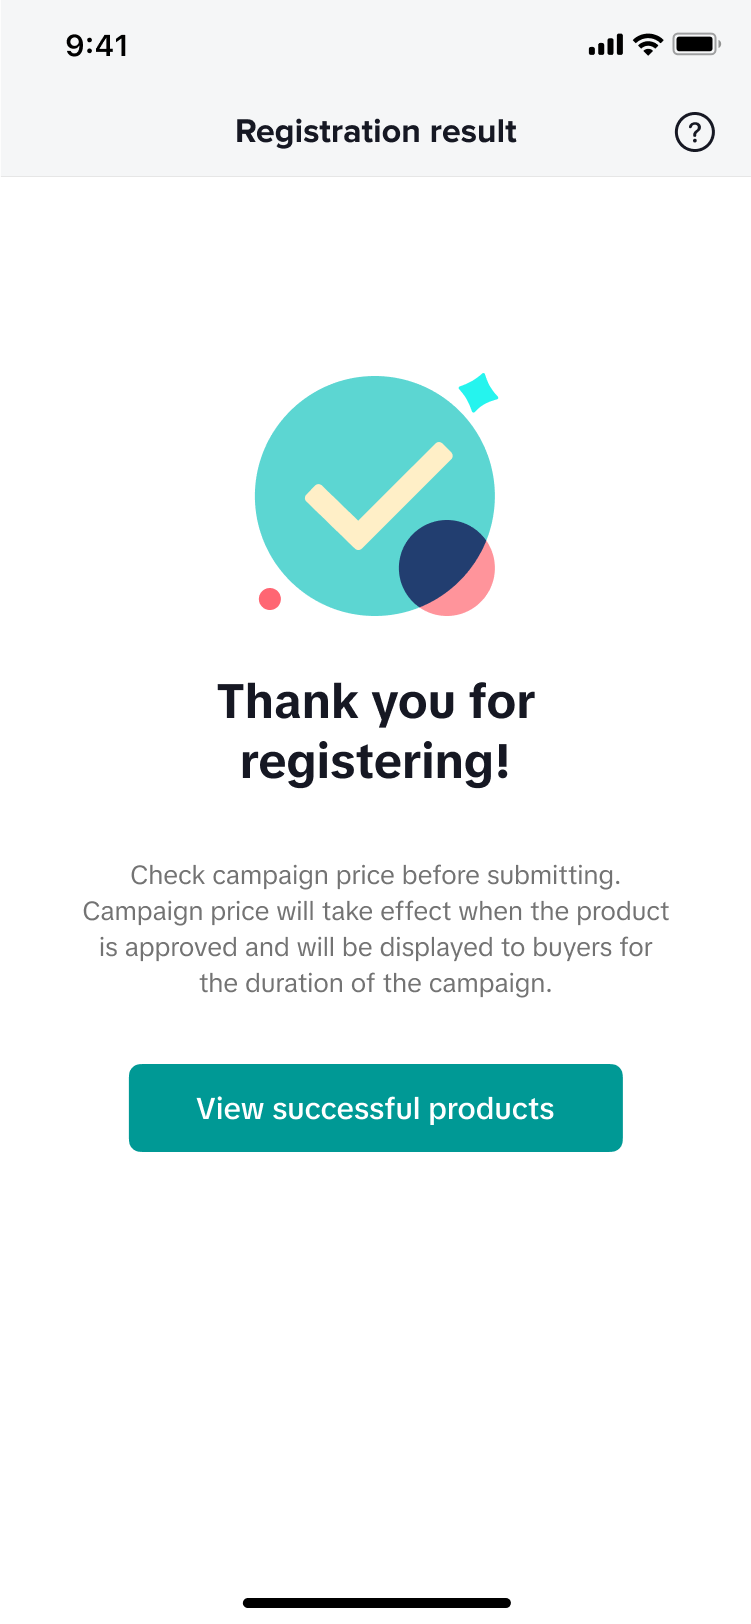
Task: Click the small red dot decoration
Action: click(270, 599)
